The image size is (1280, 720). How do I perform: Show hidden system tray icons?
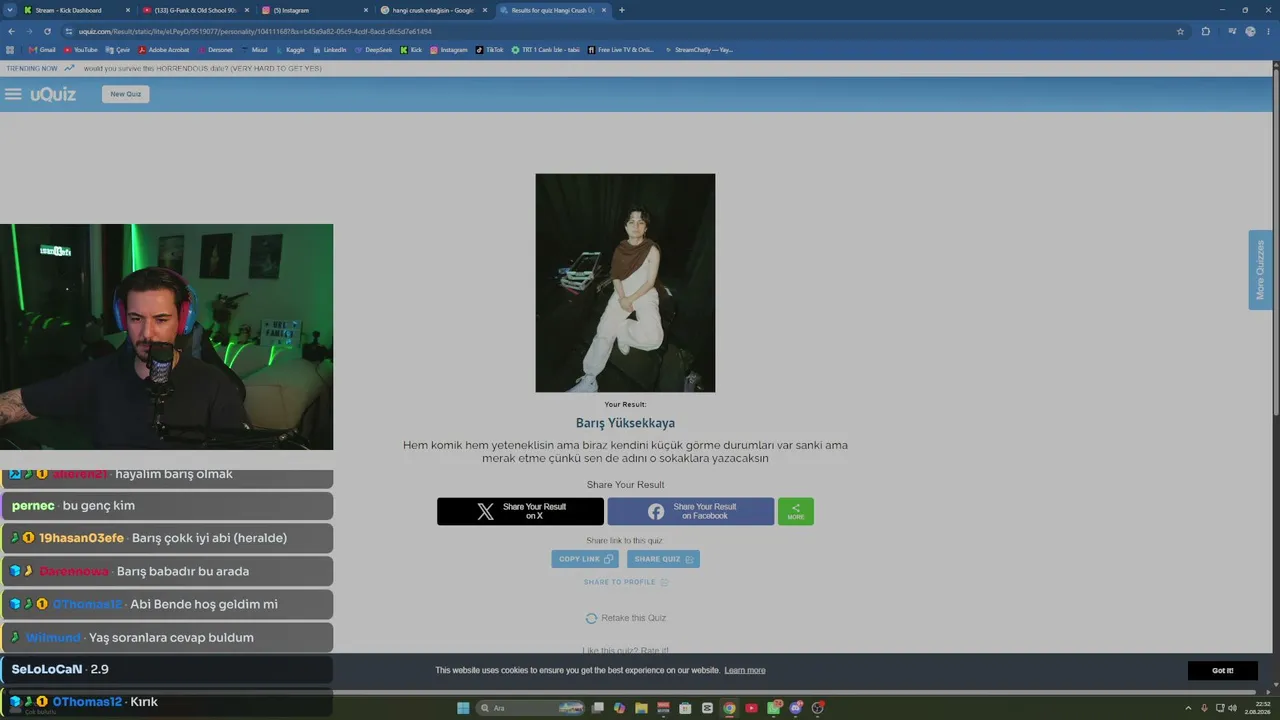pos(1188,708)
